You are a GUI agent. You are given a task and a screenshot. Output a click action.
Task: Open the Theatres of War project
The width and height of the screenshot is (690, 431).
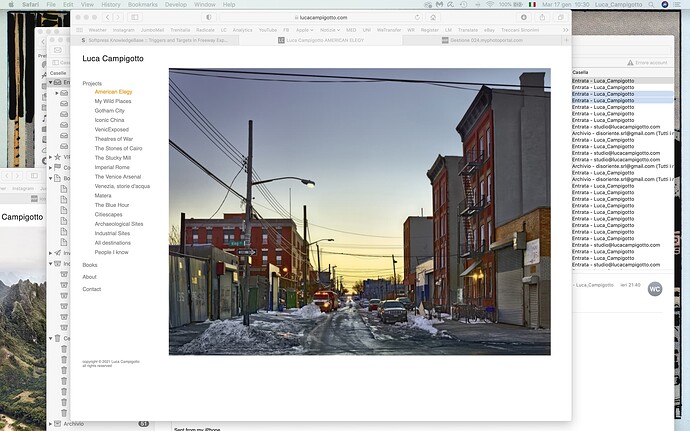coord(114,139)
